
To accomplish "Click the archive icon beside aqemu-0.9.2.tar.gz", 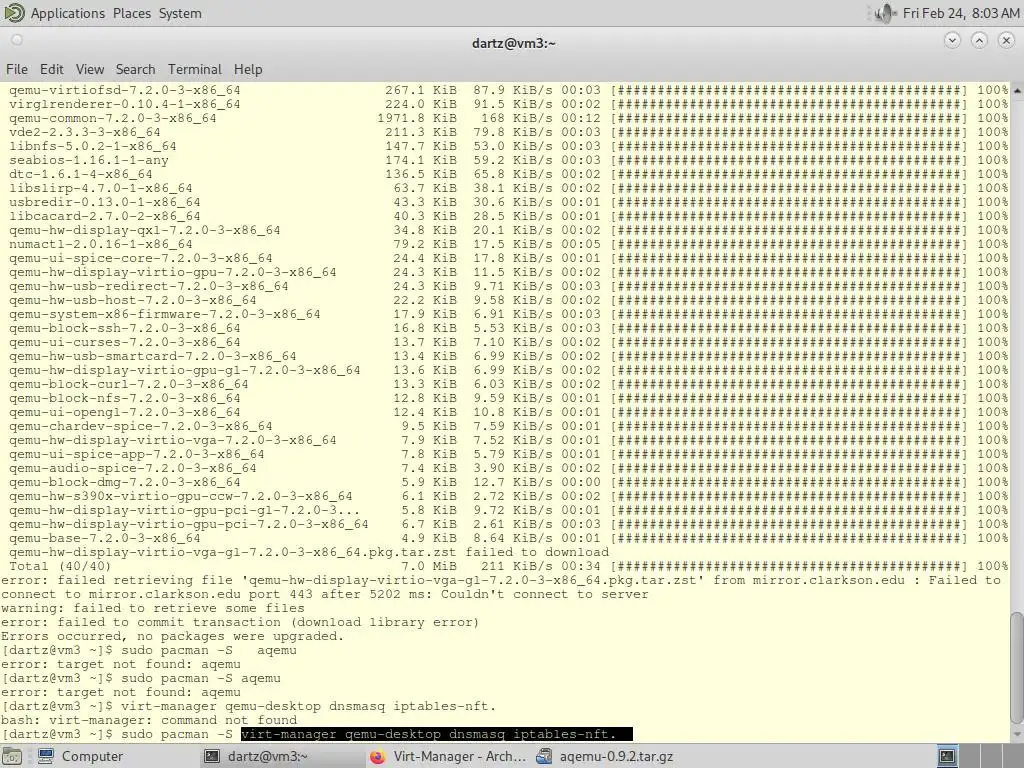I will pos(544,756).
